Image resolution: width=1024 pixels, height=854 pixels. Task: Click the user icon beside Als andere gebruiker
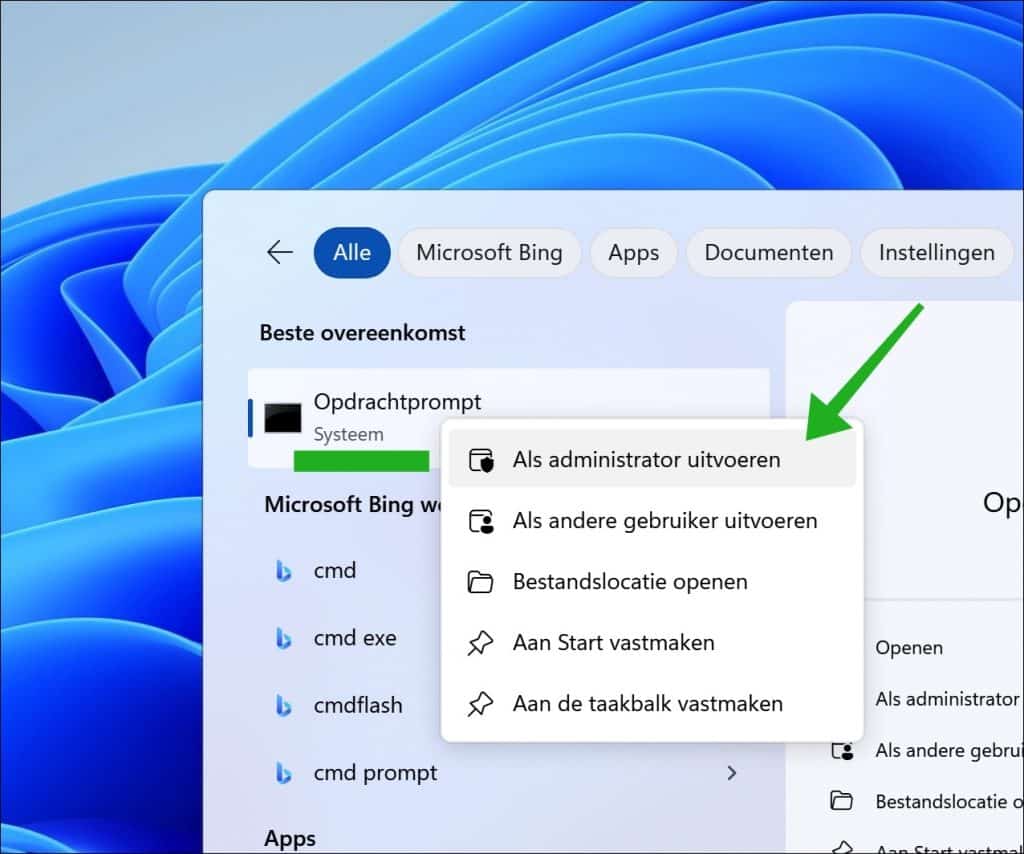(481, 521)
